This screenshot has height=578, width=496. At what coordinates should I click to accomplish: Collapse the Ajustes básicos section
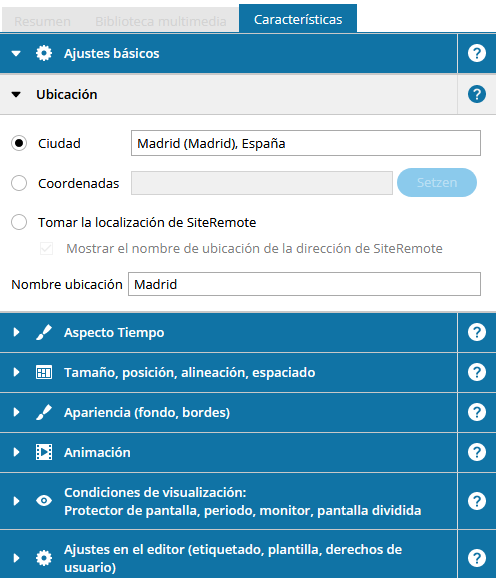[x=16, y=54]
